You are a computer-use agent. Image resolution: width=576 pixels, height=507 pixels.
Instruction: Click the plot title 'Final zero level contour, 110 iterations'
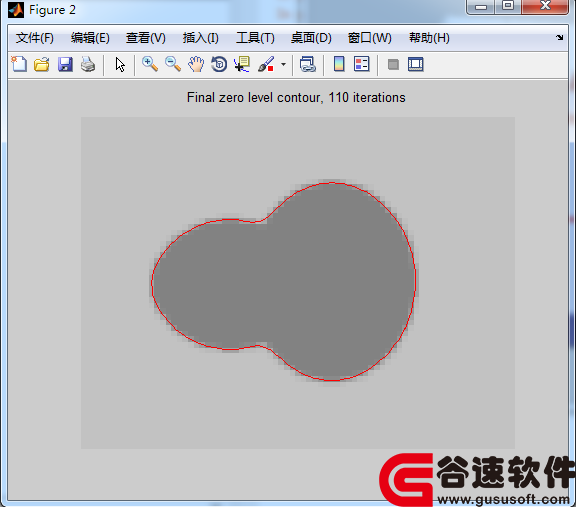296,97
